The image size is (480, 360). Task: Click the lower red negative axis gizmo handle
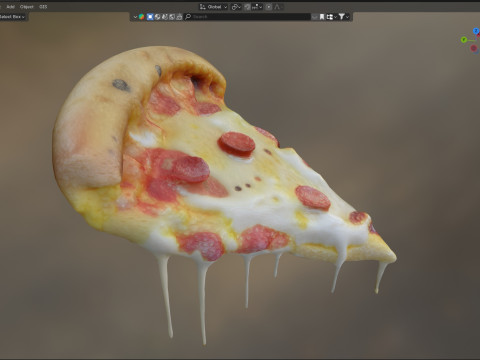pyautogui.click(x=474, y=49)
